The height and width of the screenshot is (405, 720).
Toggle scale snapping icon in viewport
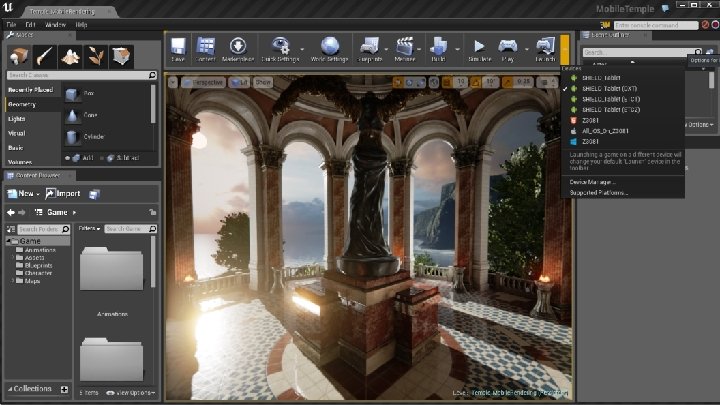[x=507, y=82]
